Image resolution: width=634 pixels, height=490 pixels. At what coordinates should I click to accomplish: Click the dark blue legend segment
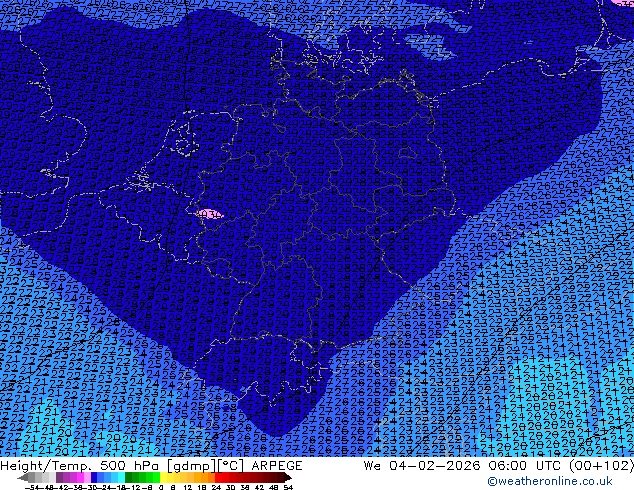[x=94, y=478]
